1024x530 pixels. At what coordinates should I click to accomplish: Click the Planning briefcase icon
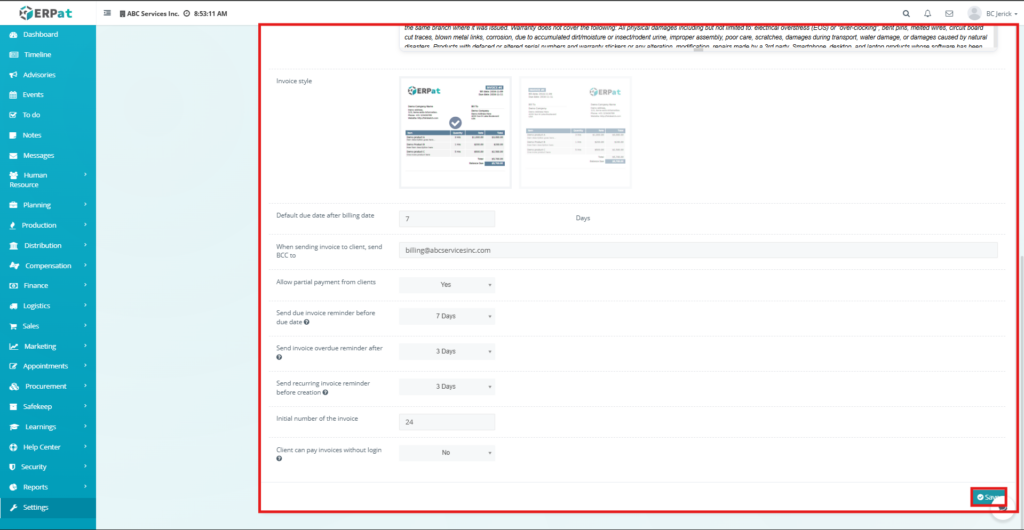click(13, 205)
